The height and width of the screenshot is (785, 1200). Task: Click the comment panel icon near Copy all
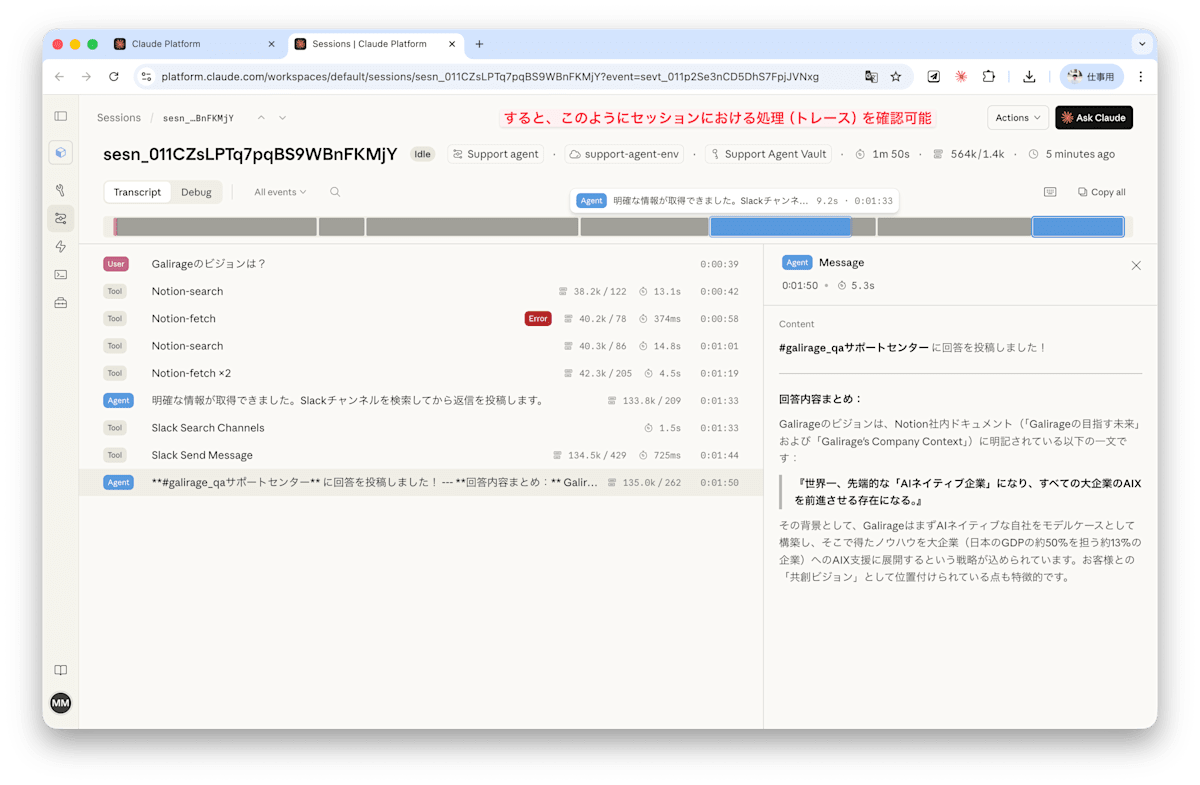point(1050,192)
